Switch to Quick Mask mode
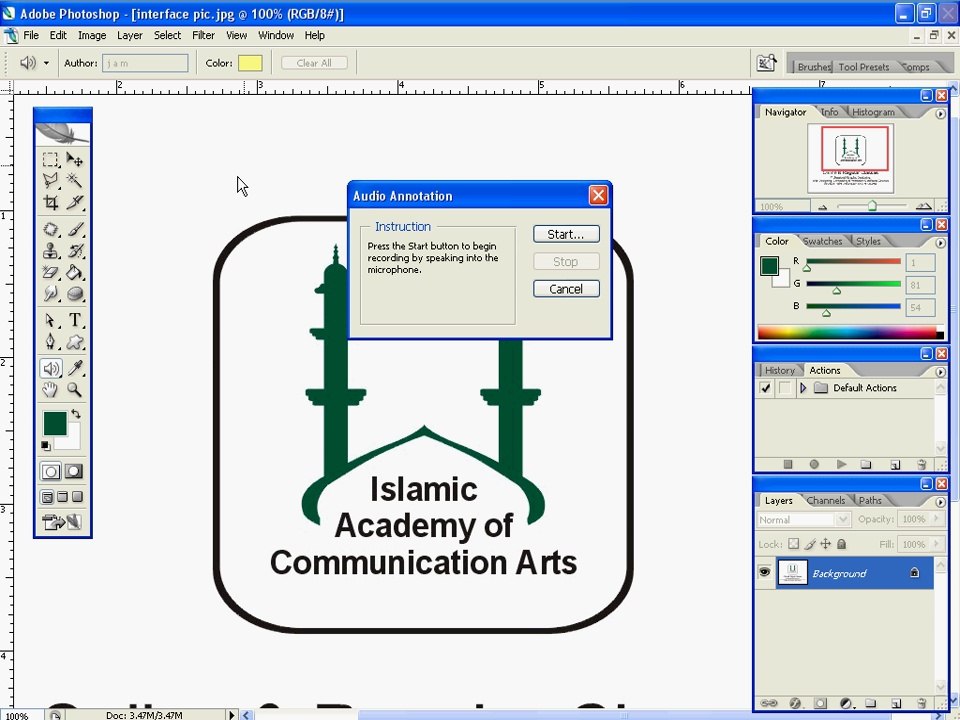 tap(74, 471)
